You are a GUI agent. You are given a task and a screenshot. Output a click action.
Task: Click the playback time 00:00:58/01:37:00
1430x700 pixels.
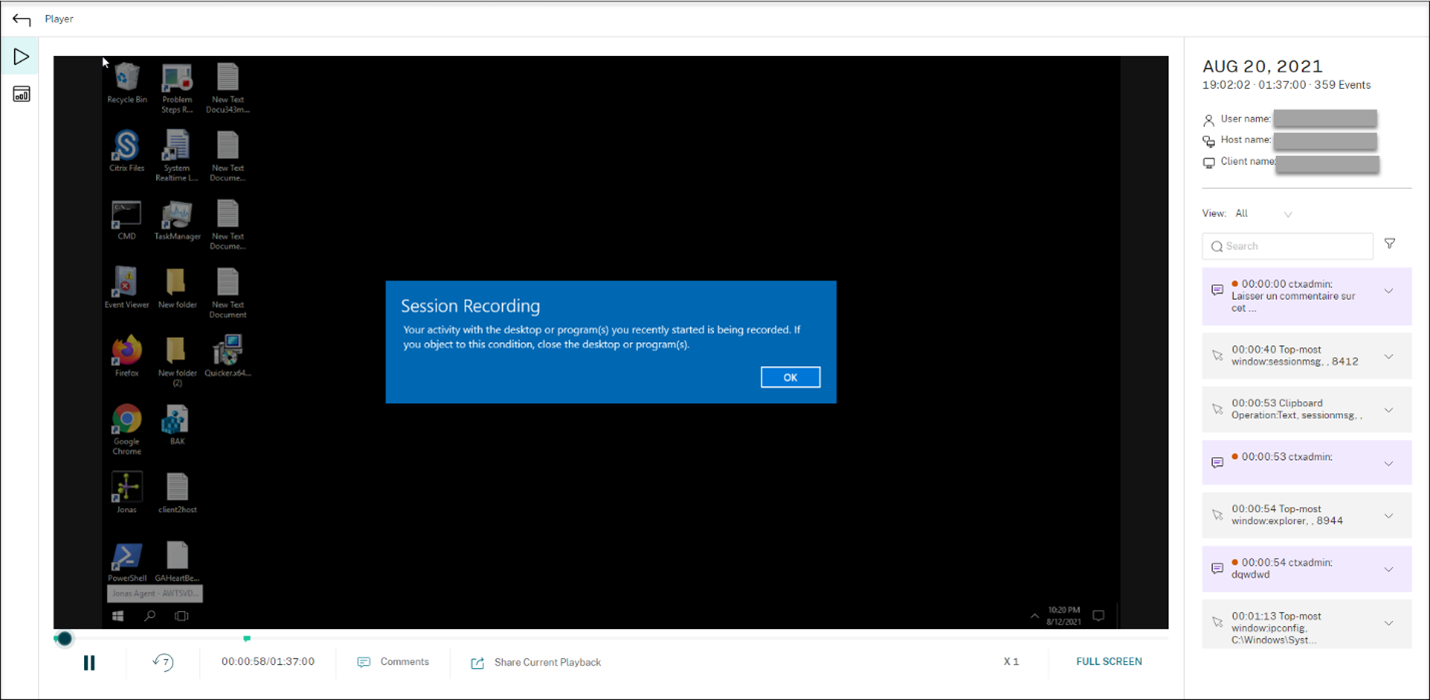pyautogui.click(x=268, y=662)
